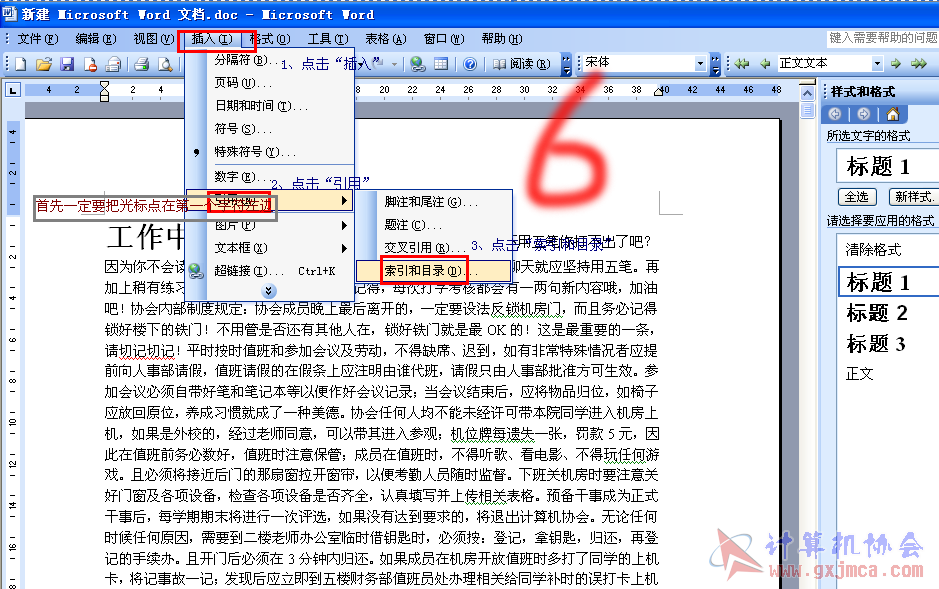The image size is (939, 589).
Task: Expand formatting toolbar options chevron
Action: coord(715,65)
